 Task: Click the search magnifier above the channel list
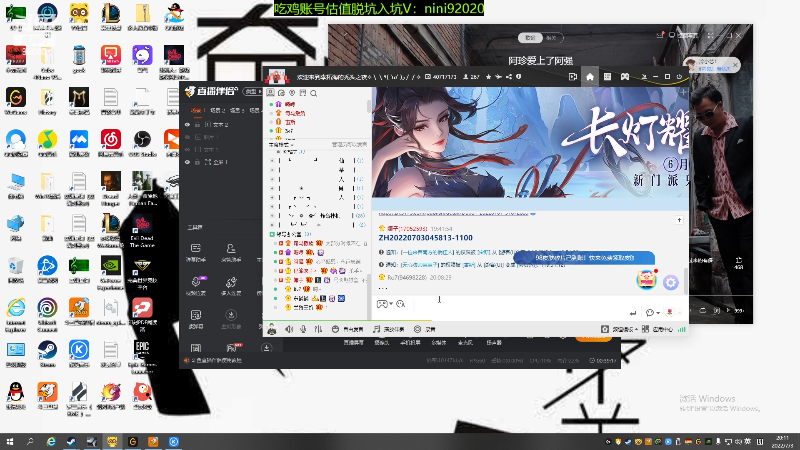click(314, 93)
